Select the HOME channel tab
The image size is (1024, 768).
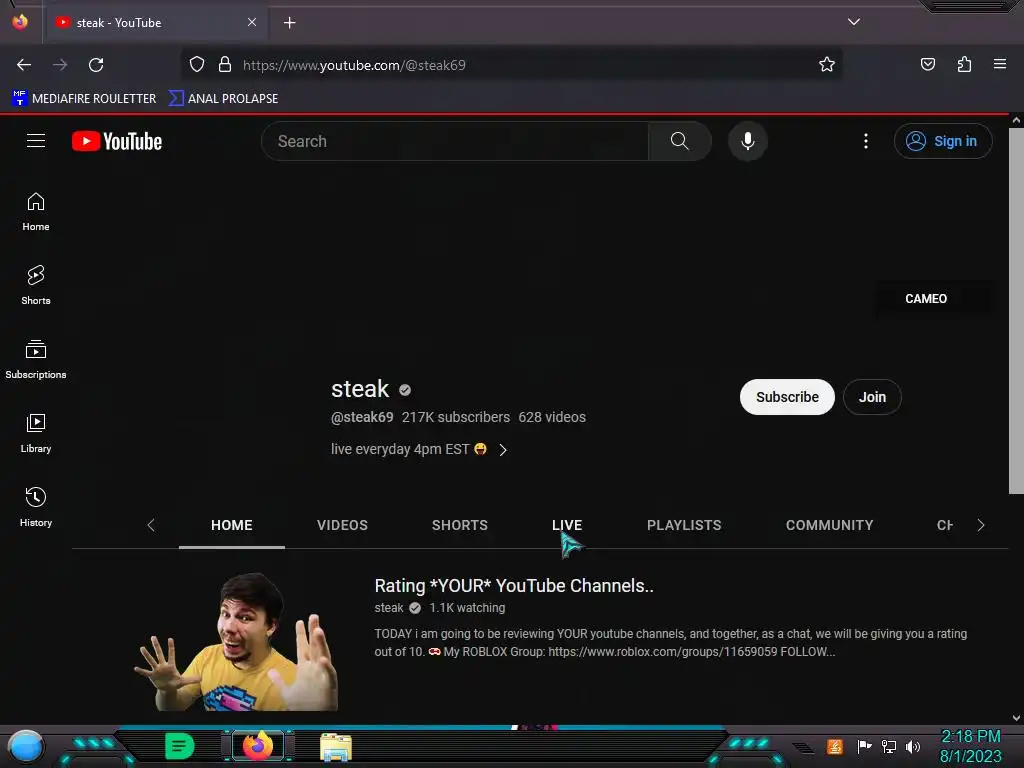click(232, 525)
